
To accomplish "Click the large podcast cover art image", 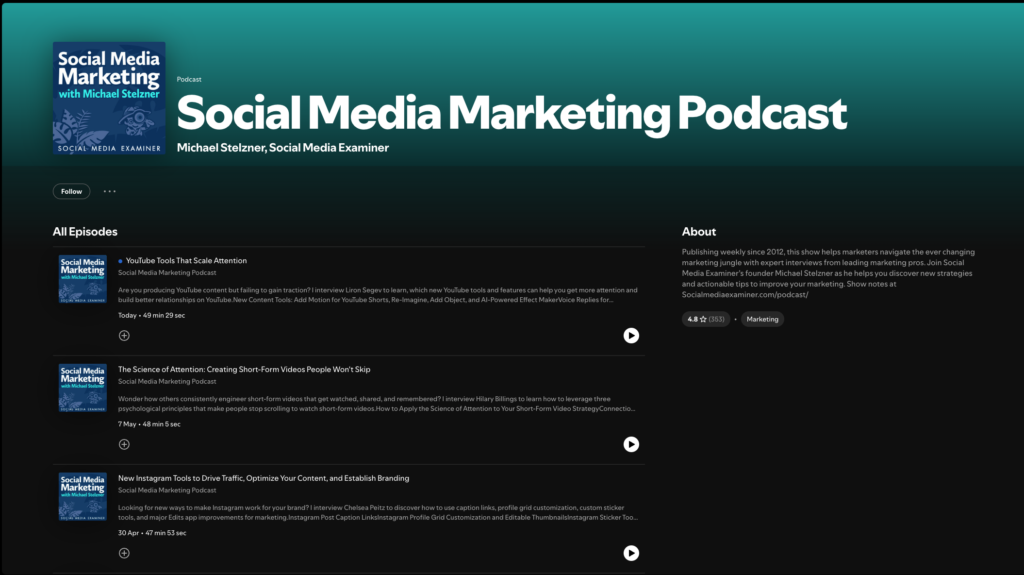I will coord(109,98).
